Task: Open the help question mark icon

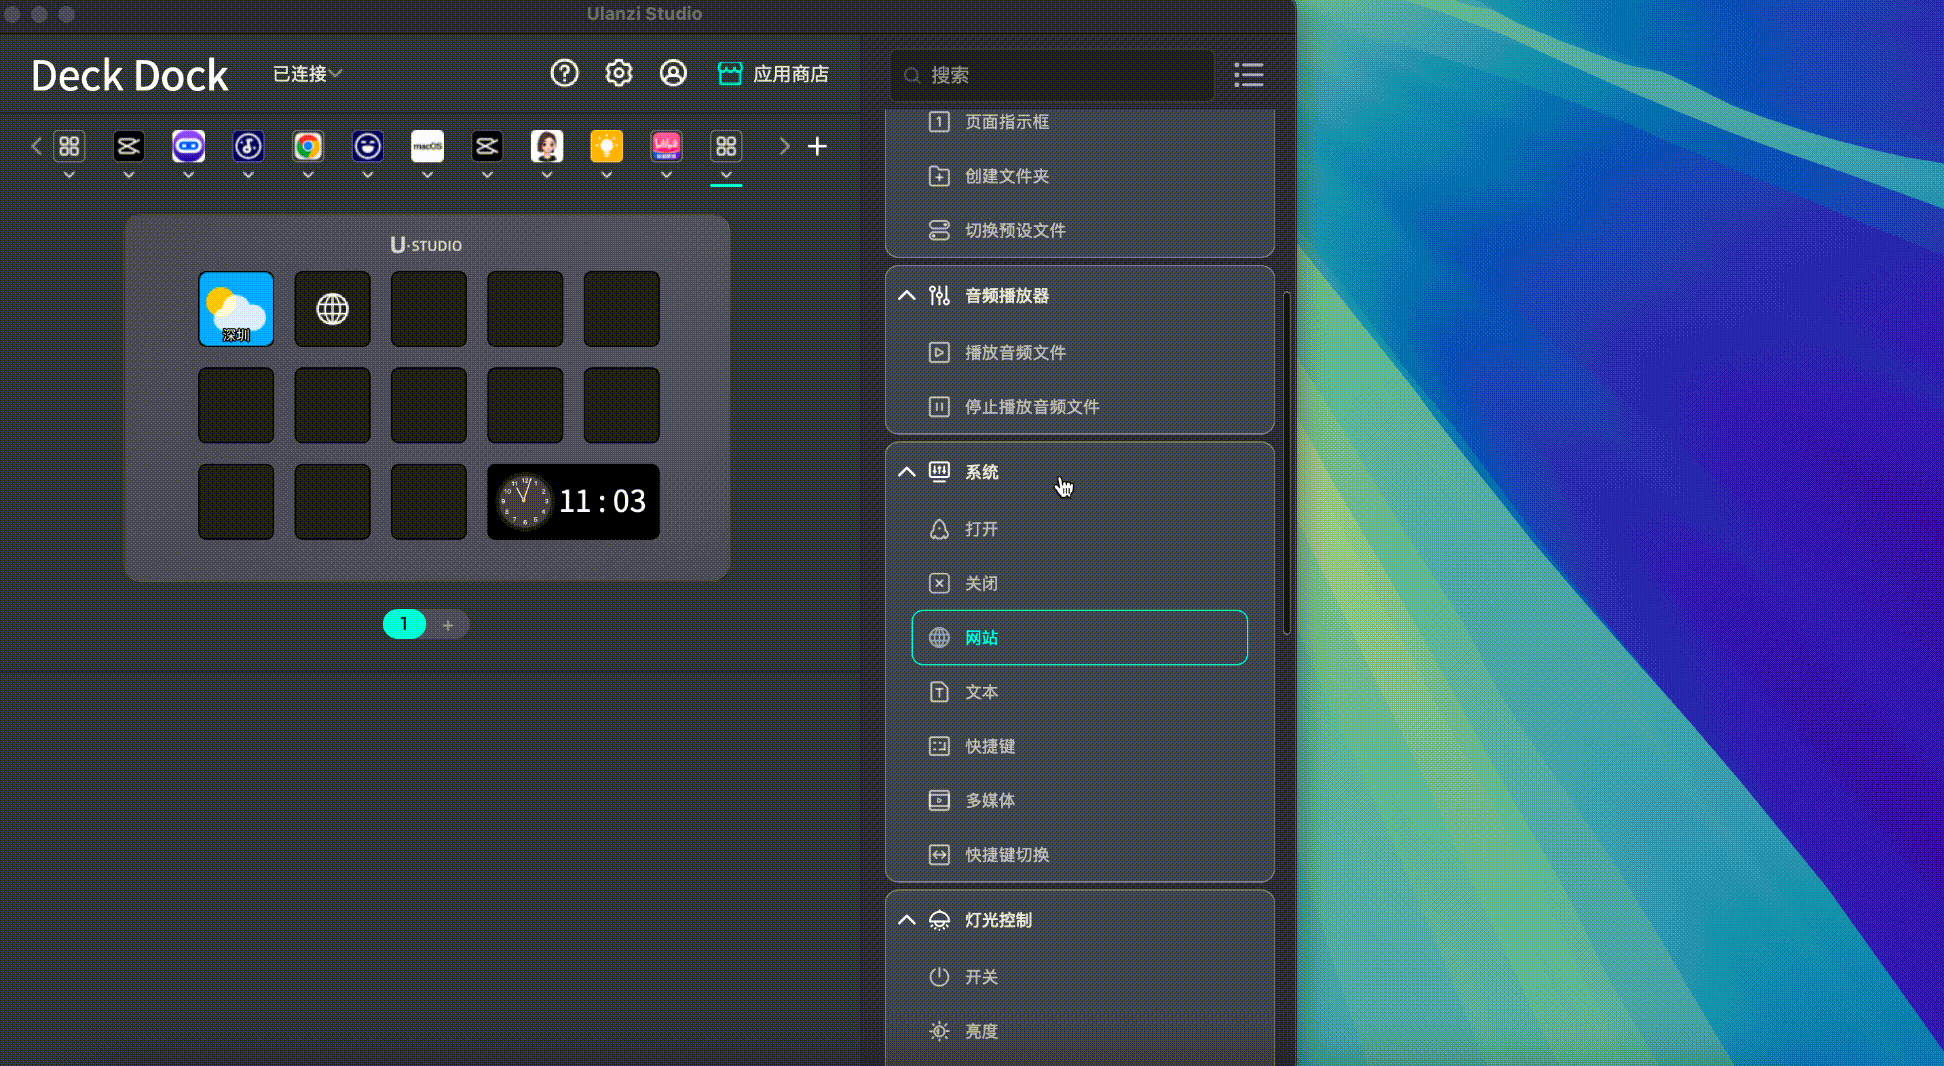Action: point(564,73)
